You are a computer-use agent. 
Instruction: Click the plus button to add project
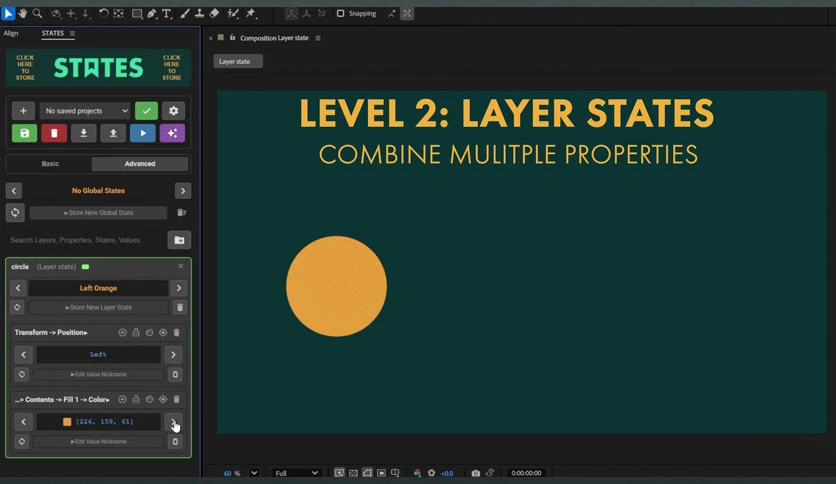(23, 110)
